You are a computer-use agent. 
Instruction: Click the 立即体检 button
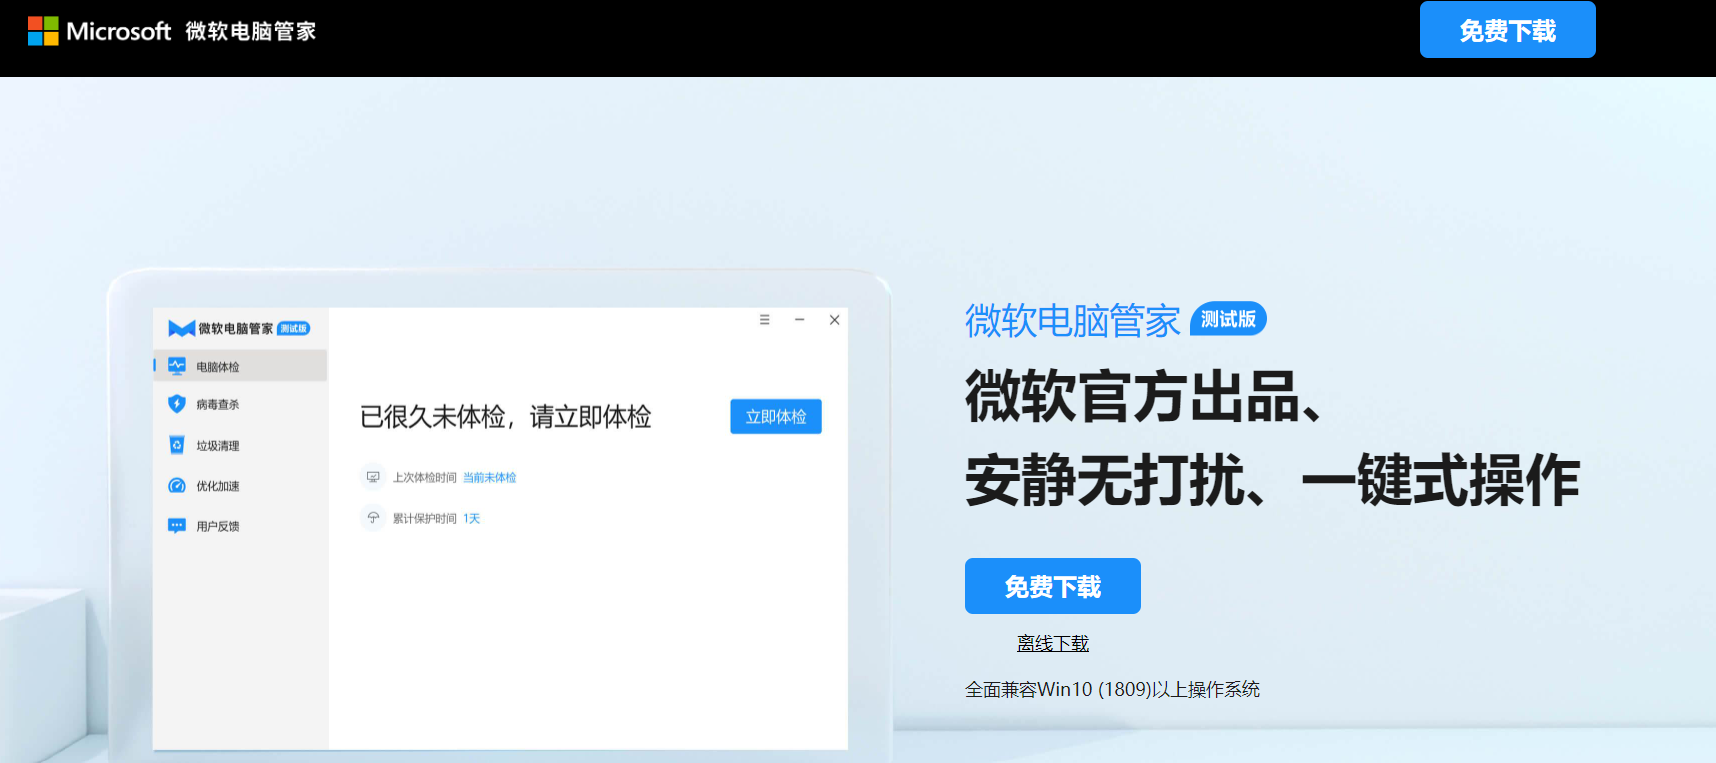click(776, 417)
